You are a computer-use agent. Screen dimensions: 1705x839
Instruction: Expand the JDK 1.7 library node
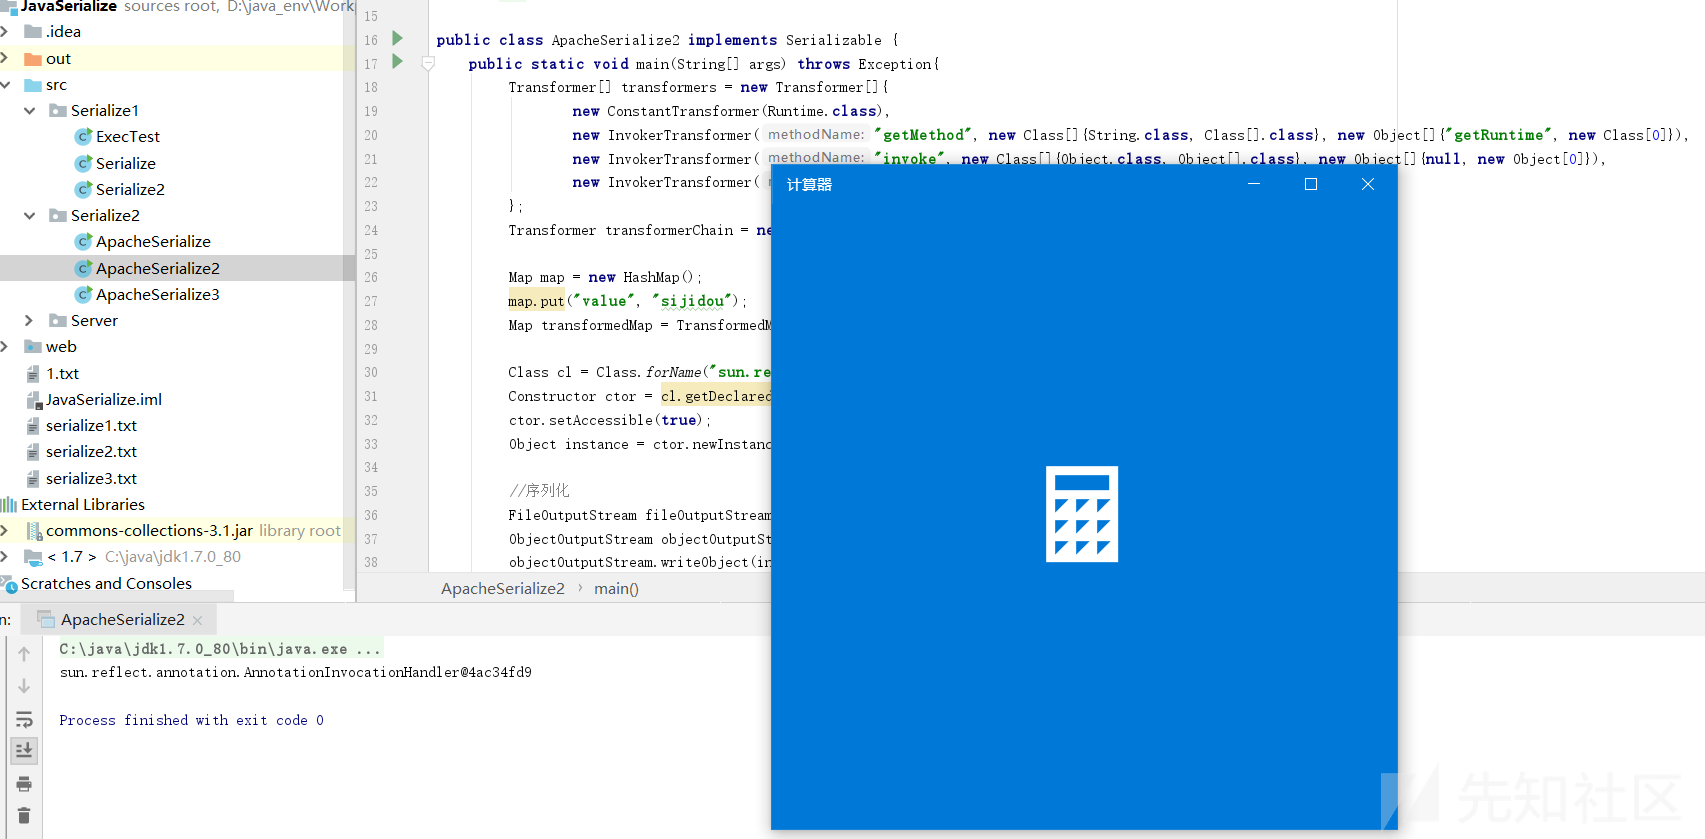[x=5, y=556]
